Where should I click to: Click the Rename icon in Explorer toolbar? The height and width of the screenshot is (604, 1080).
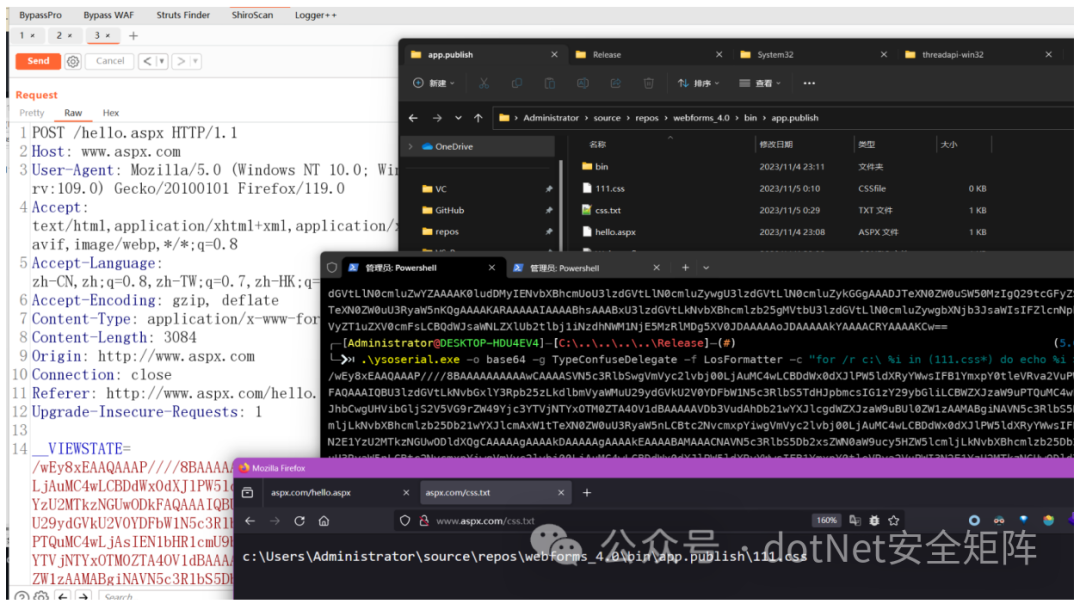tap(583, 83)
